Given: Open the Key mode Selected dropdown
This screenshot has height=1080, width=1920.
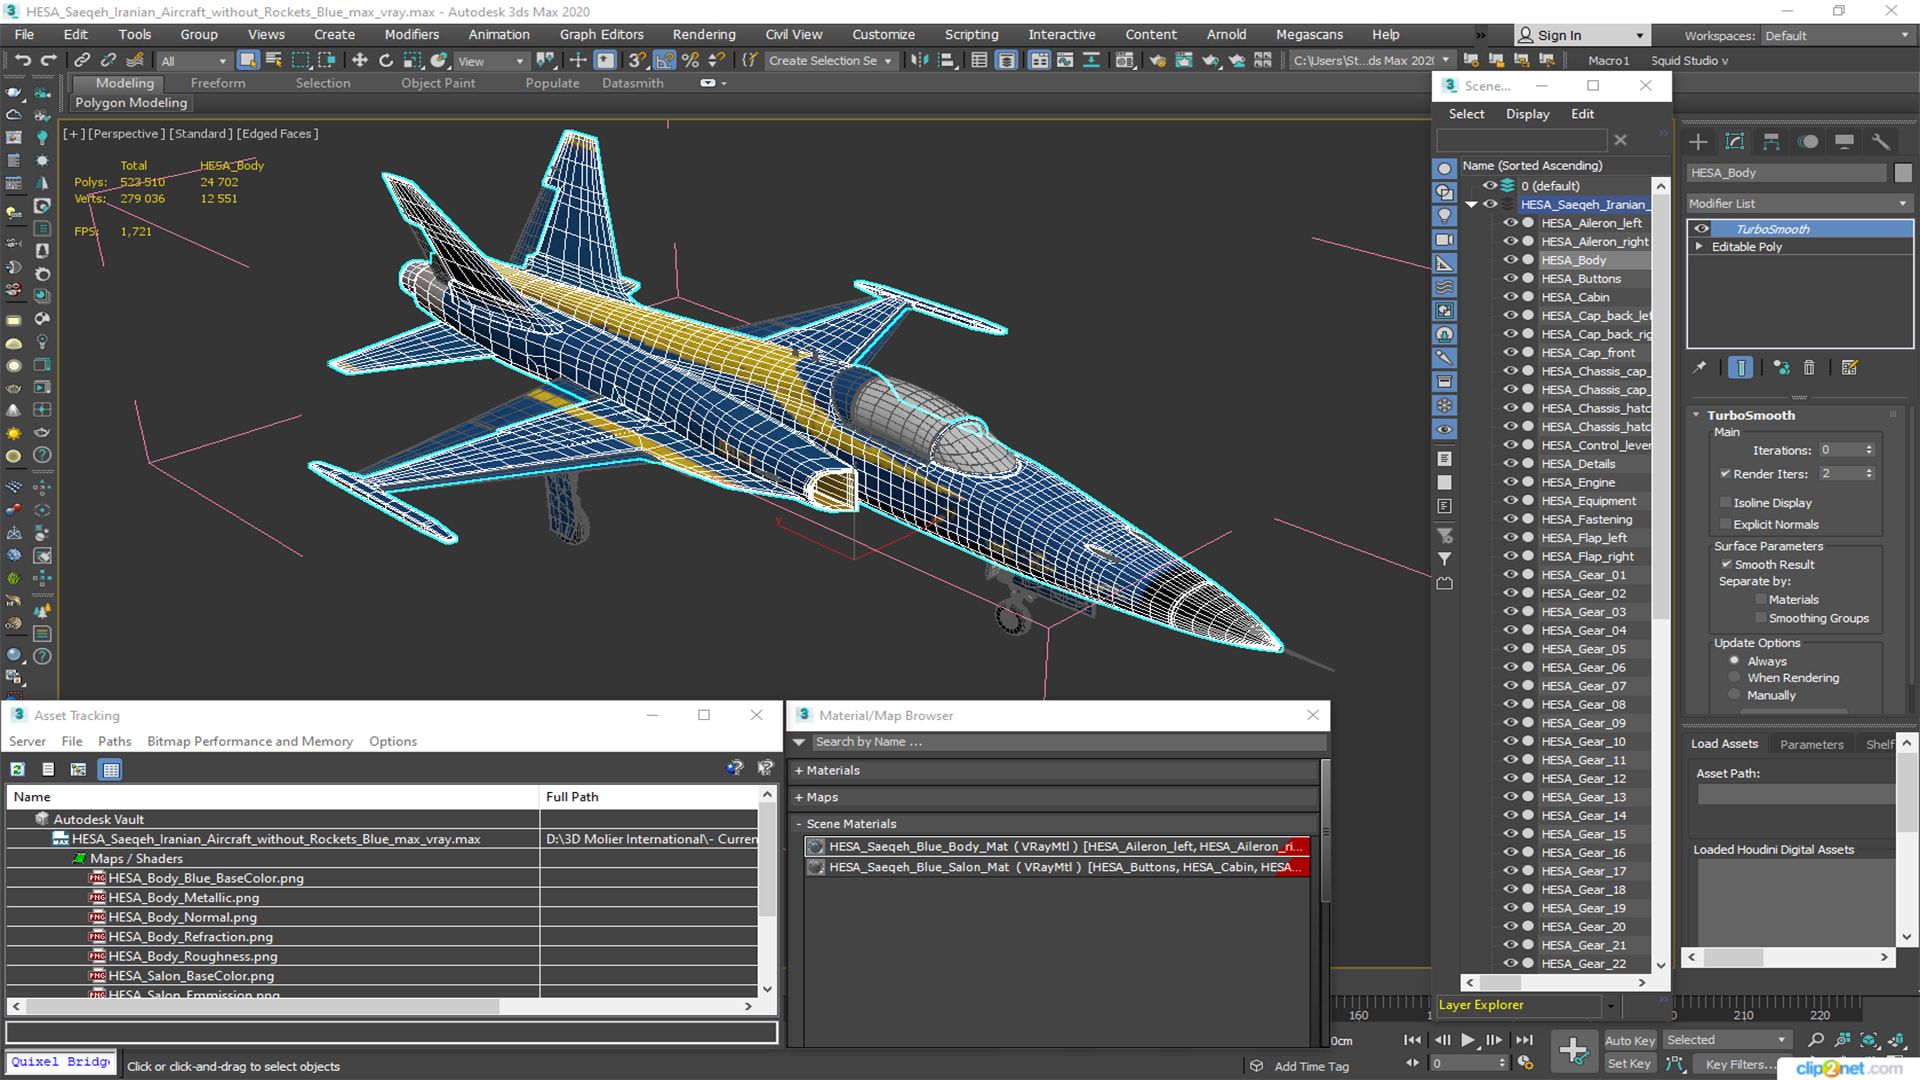Looking at the screenshot, I should pos(1726,1040).
